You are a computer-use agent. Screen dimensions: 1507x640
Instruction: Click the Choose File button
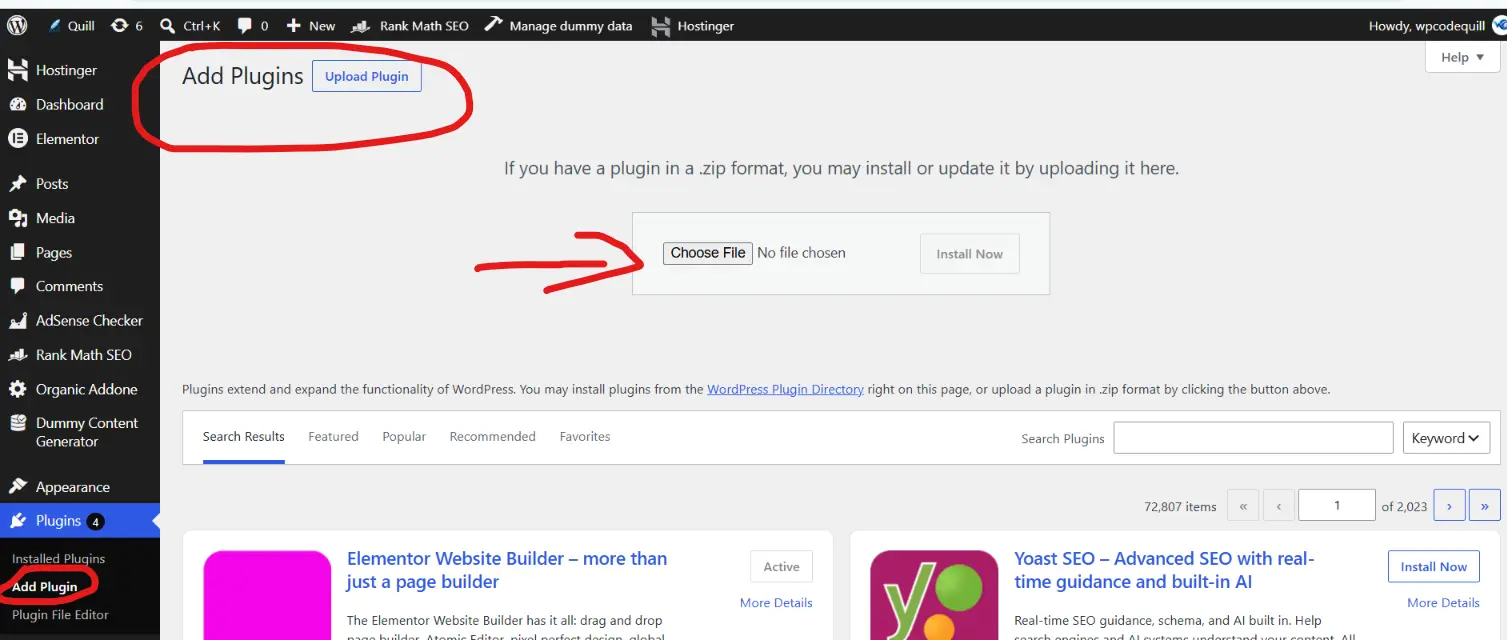[708, 253]
